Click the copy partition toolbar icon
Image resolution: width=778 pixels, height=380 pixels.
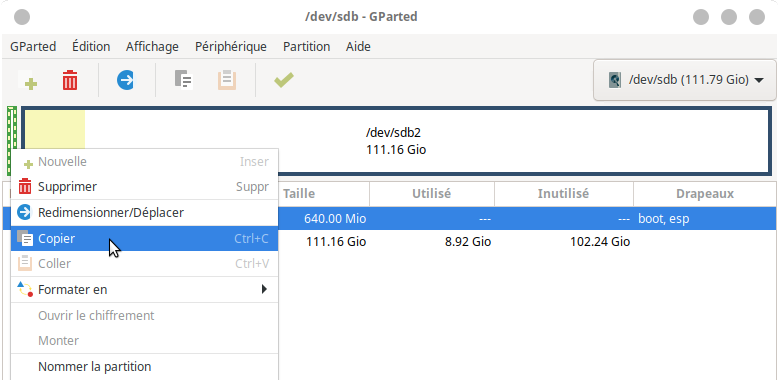click(x=183, y=80)
